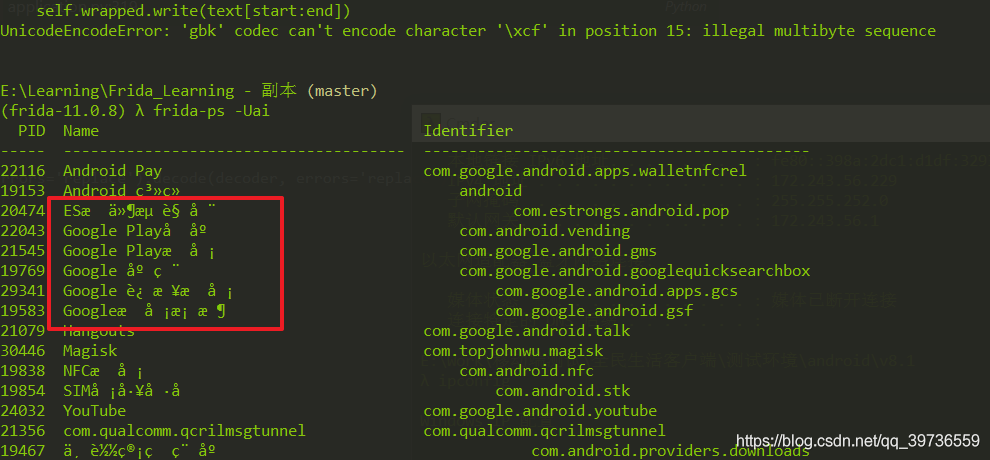Click com.android.providers.downloads identifier
The image size is (990, 460).
click(x=671, y=451)
